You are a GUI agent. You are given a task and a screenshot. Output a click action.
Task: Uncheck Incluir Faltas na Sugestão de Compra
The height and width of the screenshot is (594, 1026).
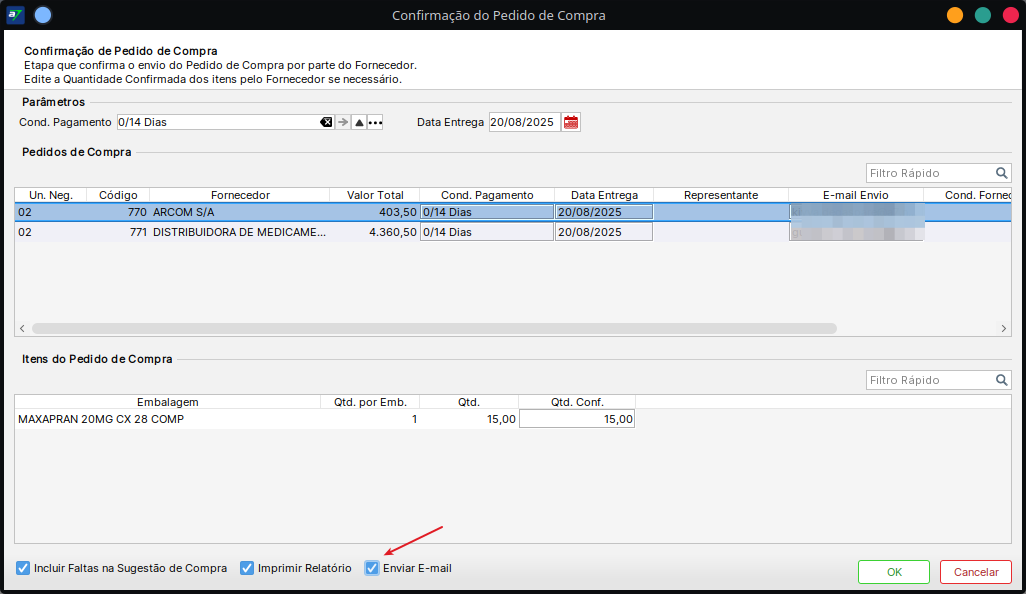tap(23, 568)
